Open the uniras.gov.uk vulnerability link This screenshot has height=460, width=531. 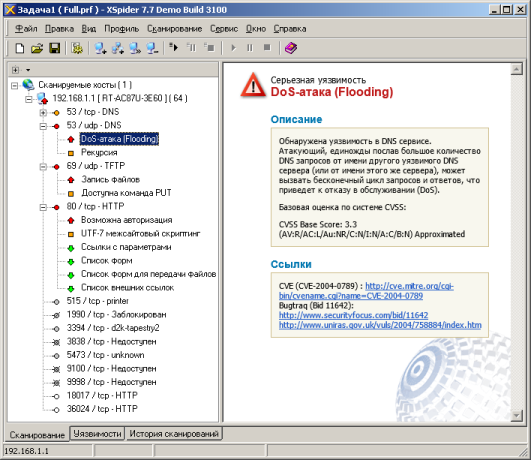pos(380,325)
